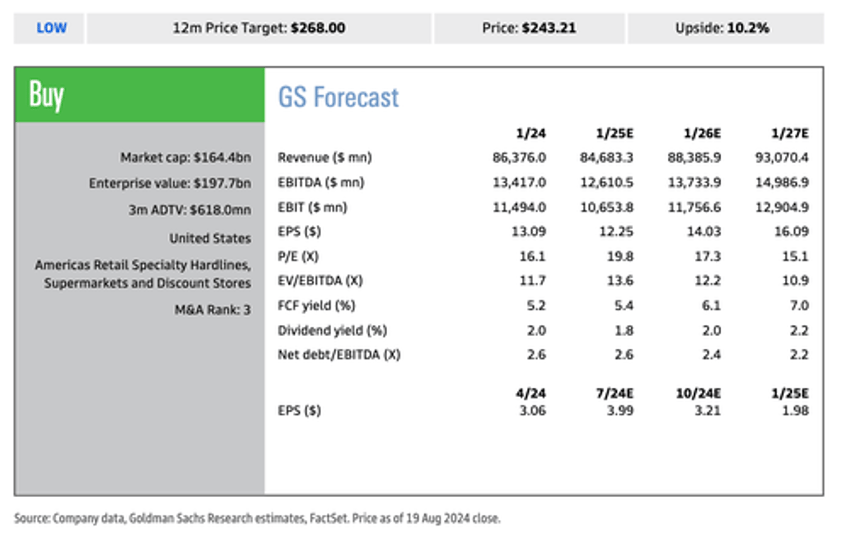Click the Americas Retail Specialty Hardlines line

[143, 265]
